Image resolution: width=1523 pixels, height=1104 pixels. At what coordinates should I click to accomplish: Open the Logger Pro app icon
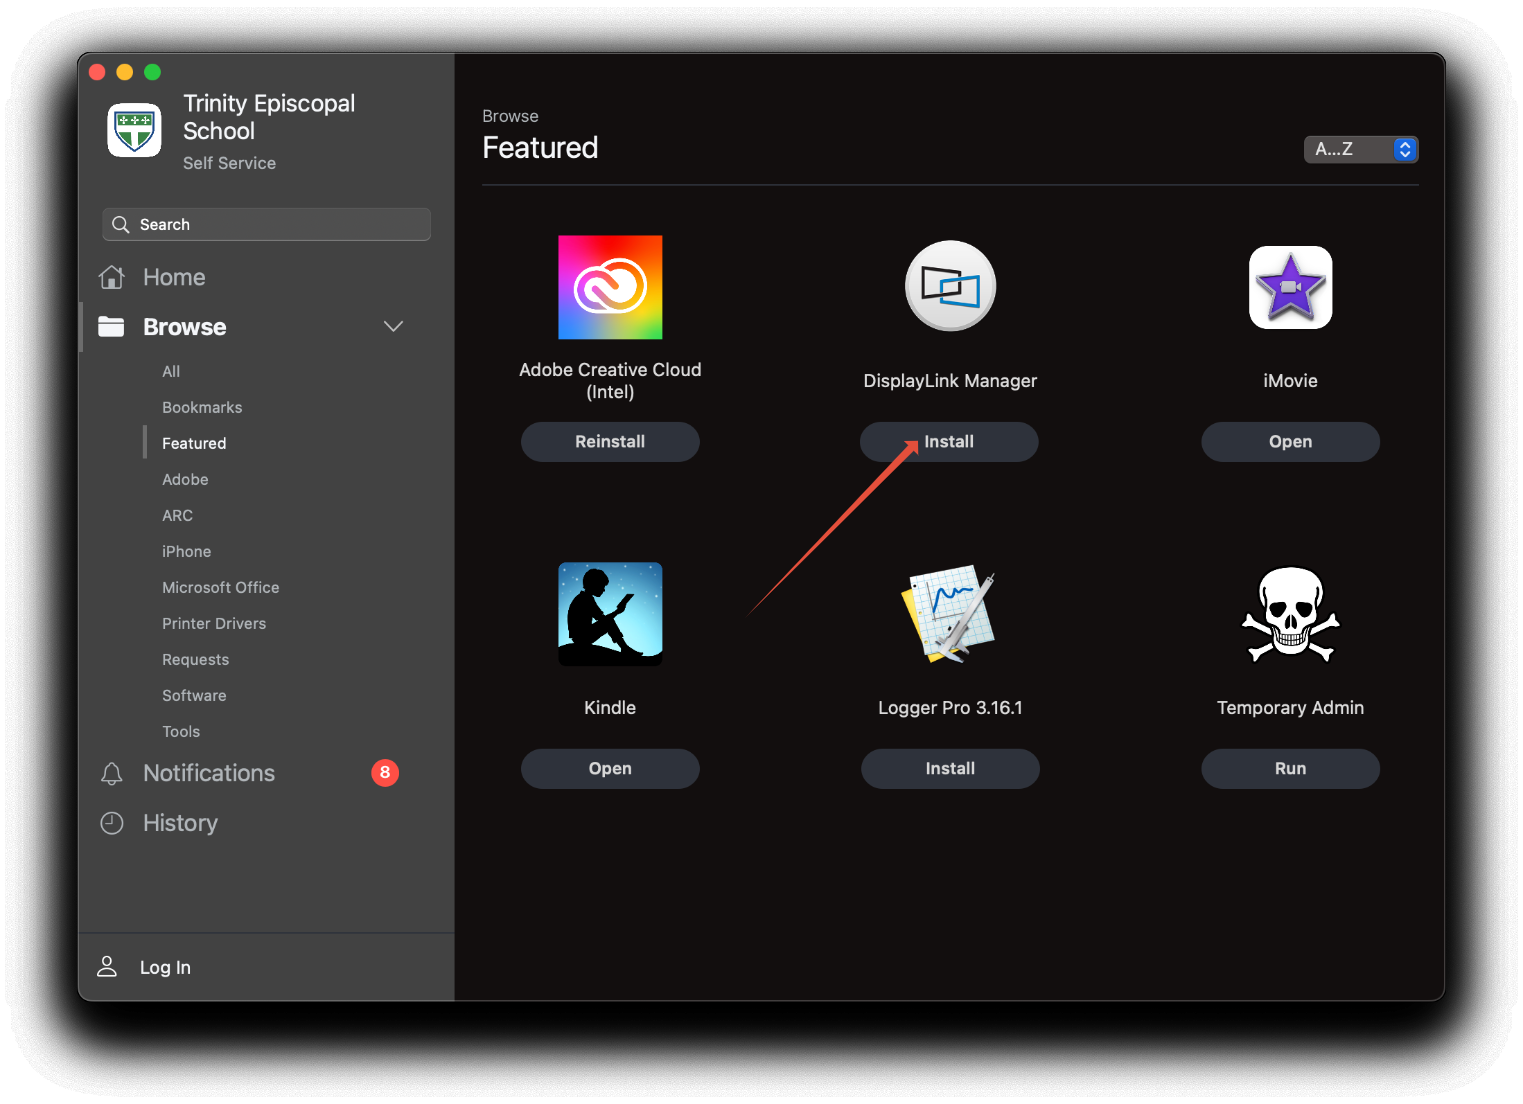(950, 614)
